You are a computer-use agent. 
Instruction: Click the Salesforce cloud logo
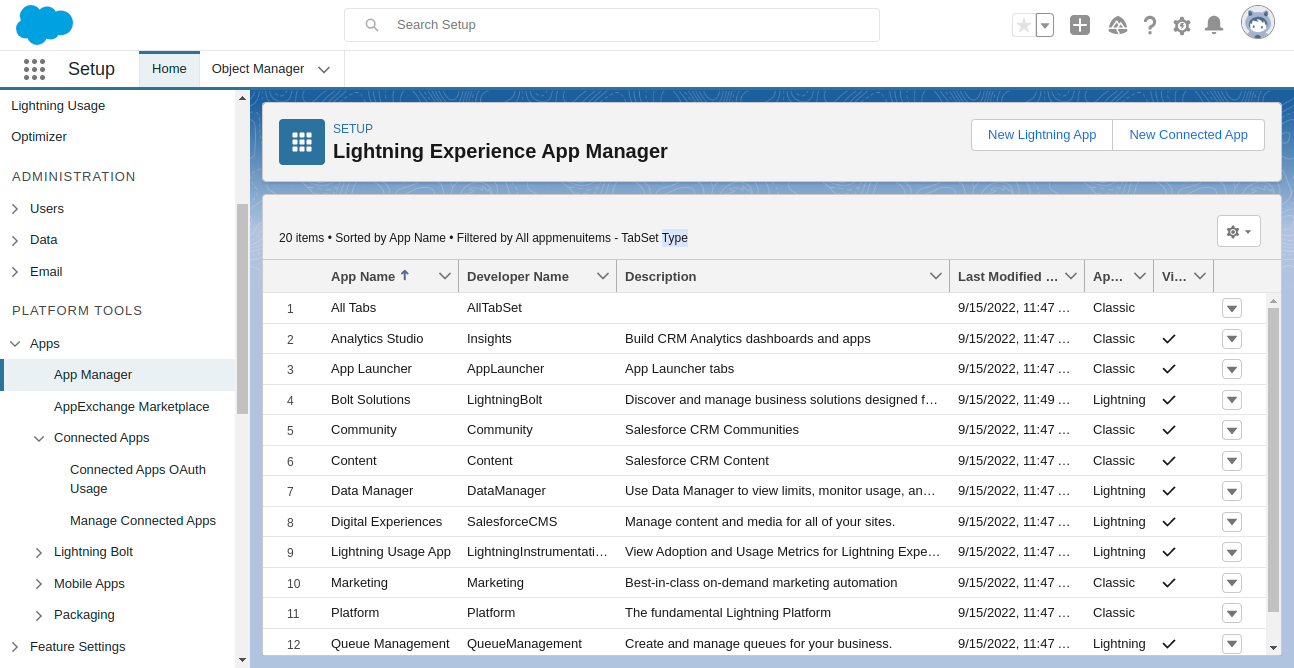(45, 24)
